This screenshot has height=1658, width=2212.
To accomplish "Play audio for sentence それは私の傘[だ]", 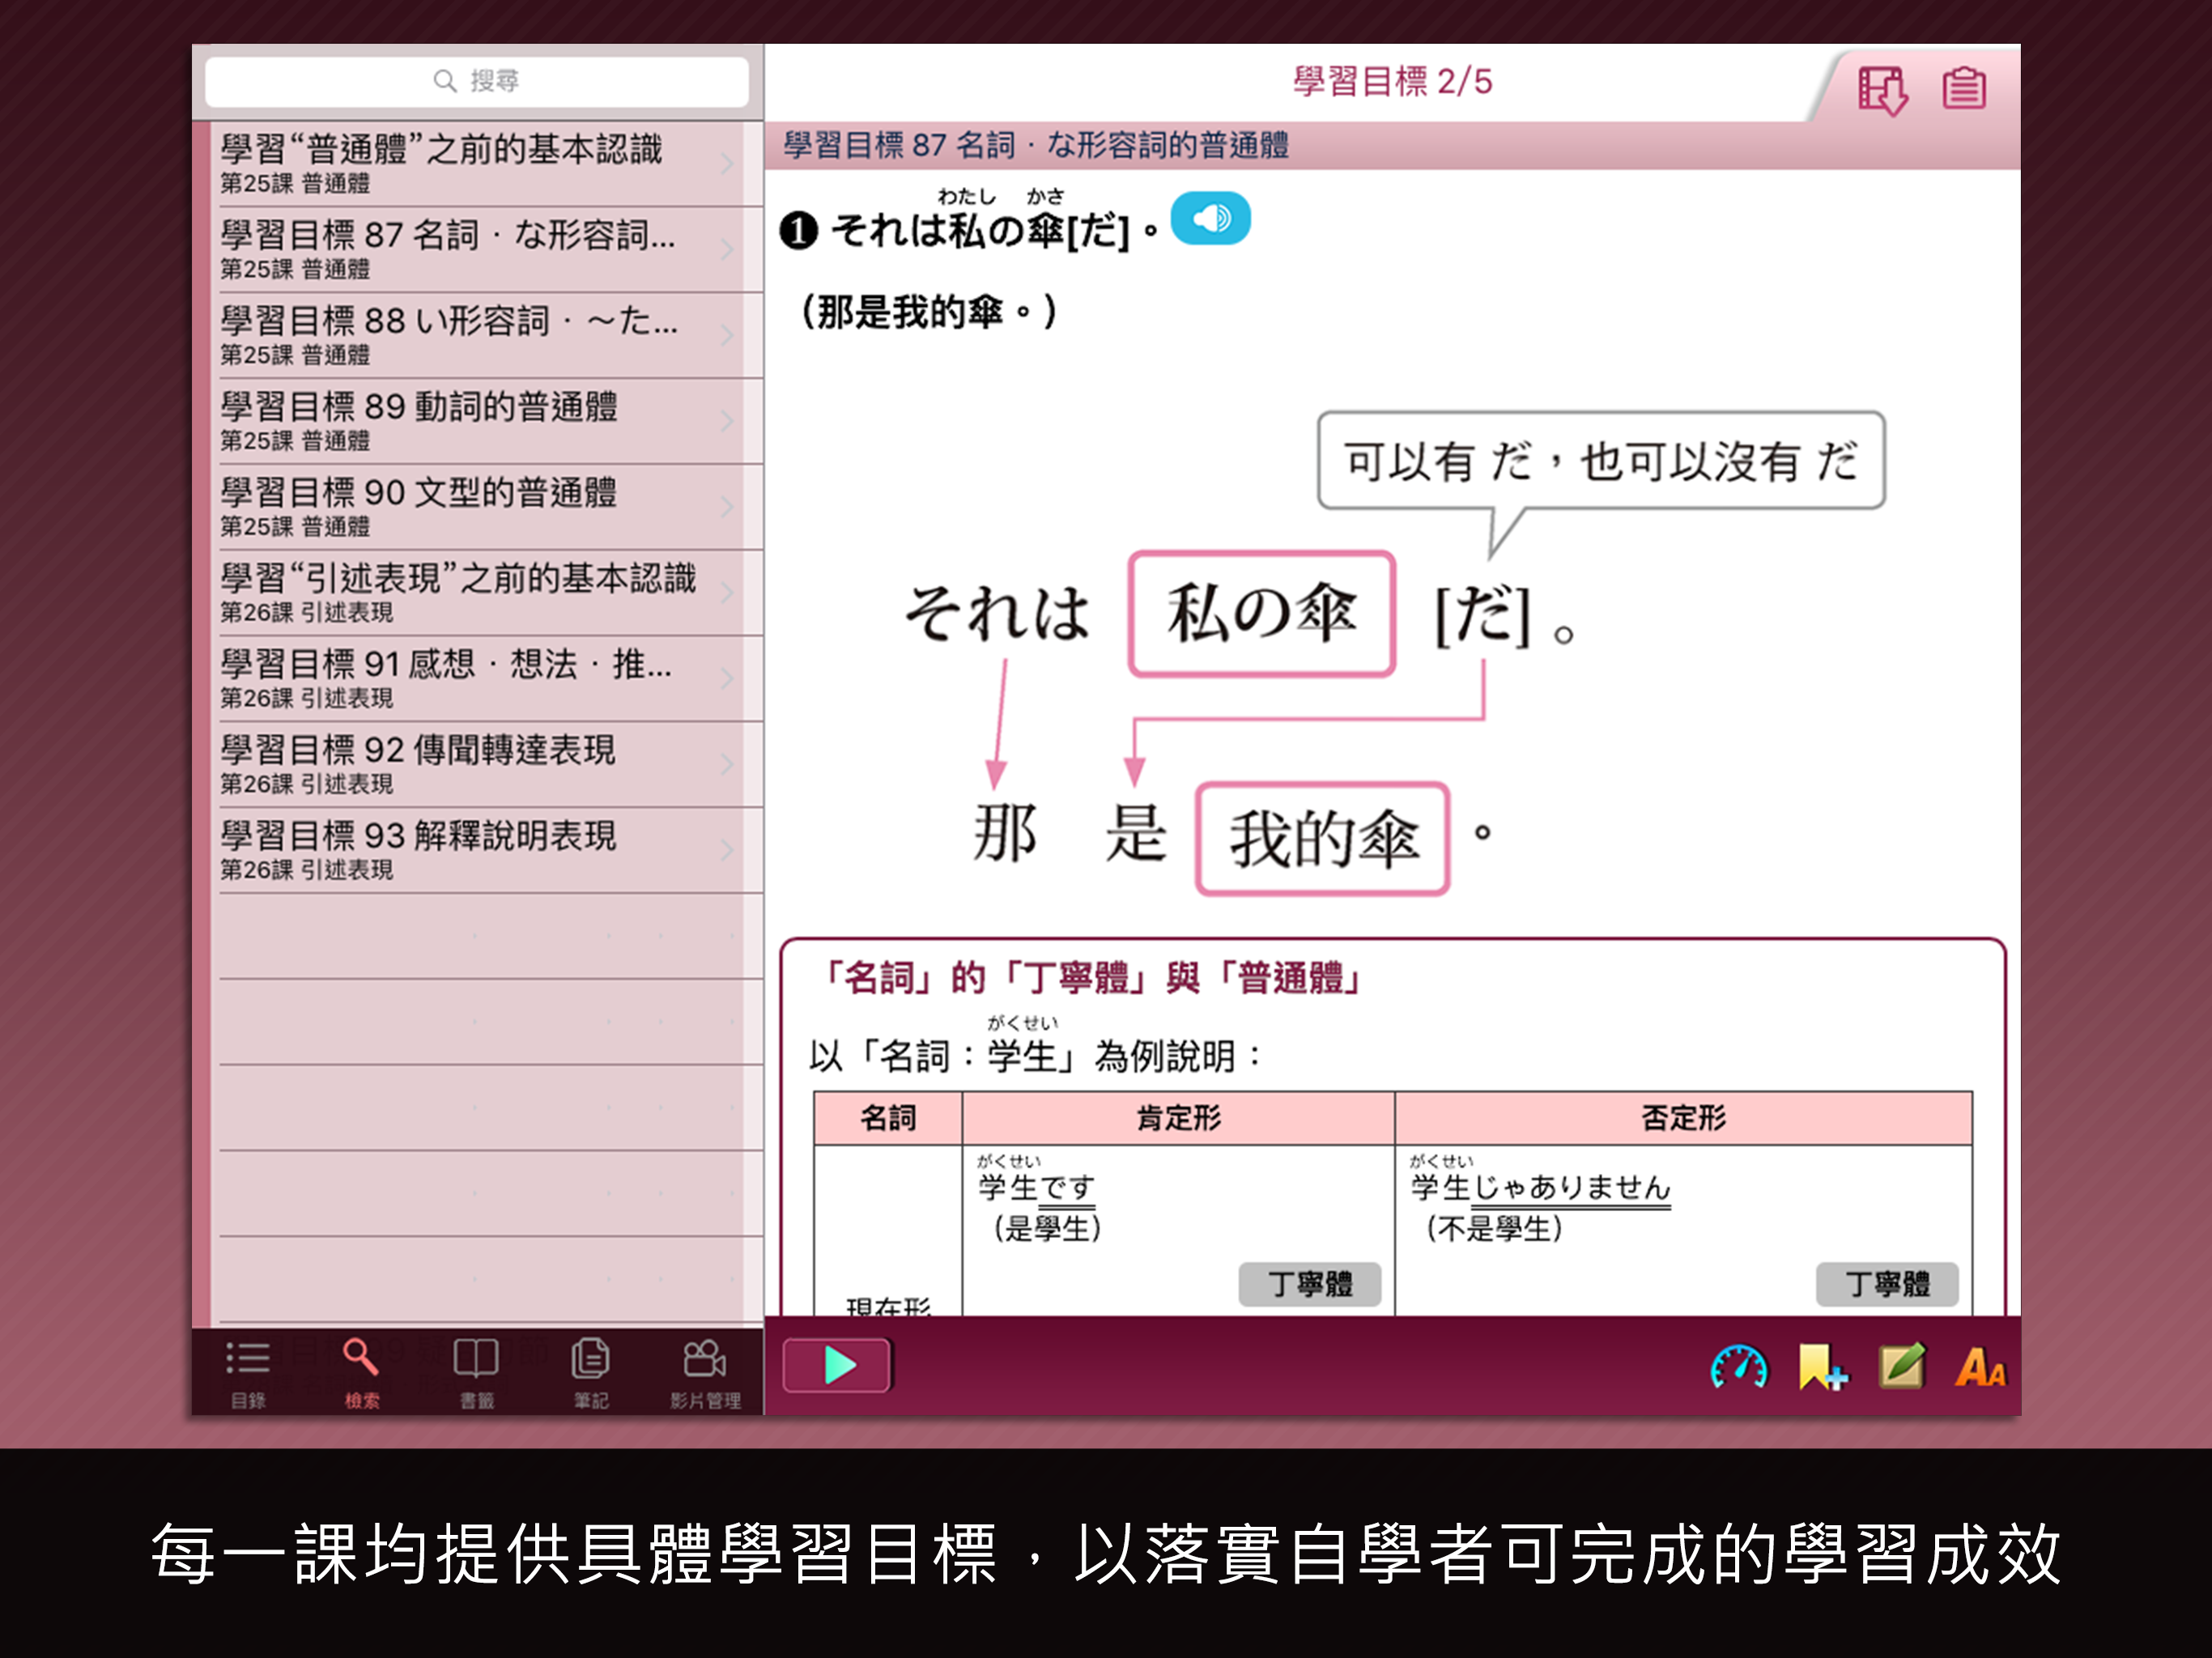I will pos(1210,218).
